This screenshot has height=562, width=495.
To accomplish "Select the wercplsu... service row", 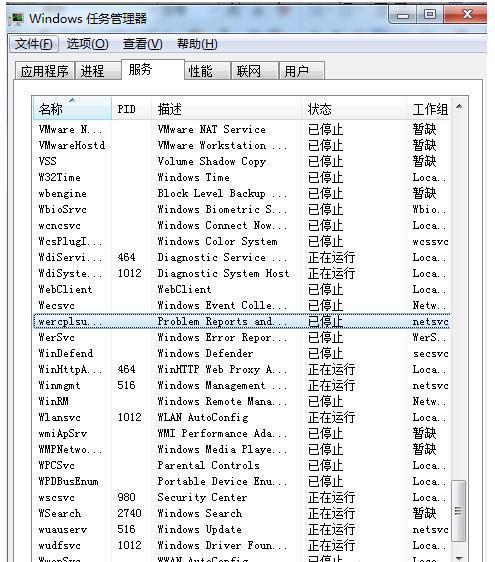I will tap(242, 321).
